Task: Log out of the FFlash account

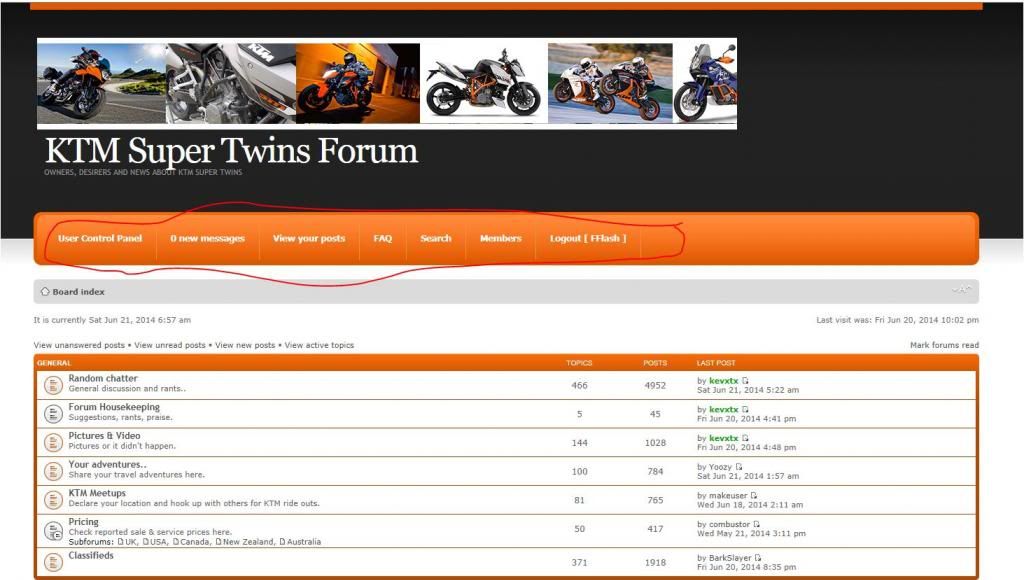Action: tap(588, 238)
